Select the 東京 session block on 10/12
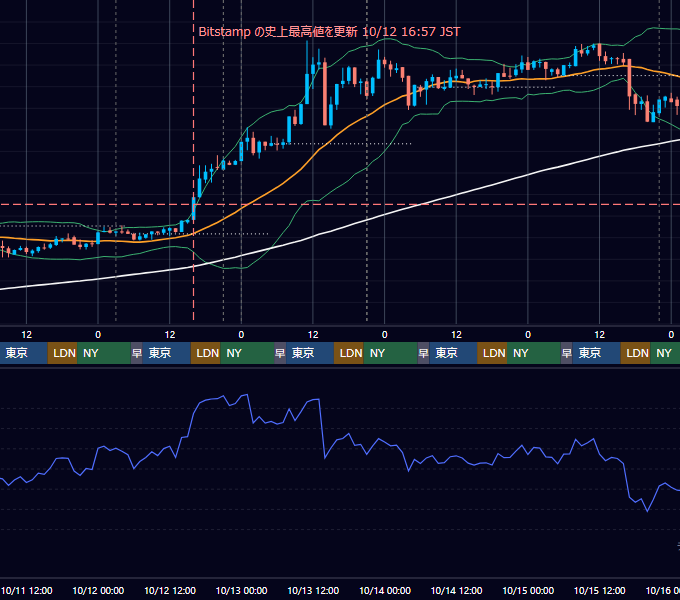The image size is (680, 600). tap(167, 353)
